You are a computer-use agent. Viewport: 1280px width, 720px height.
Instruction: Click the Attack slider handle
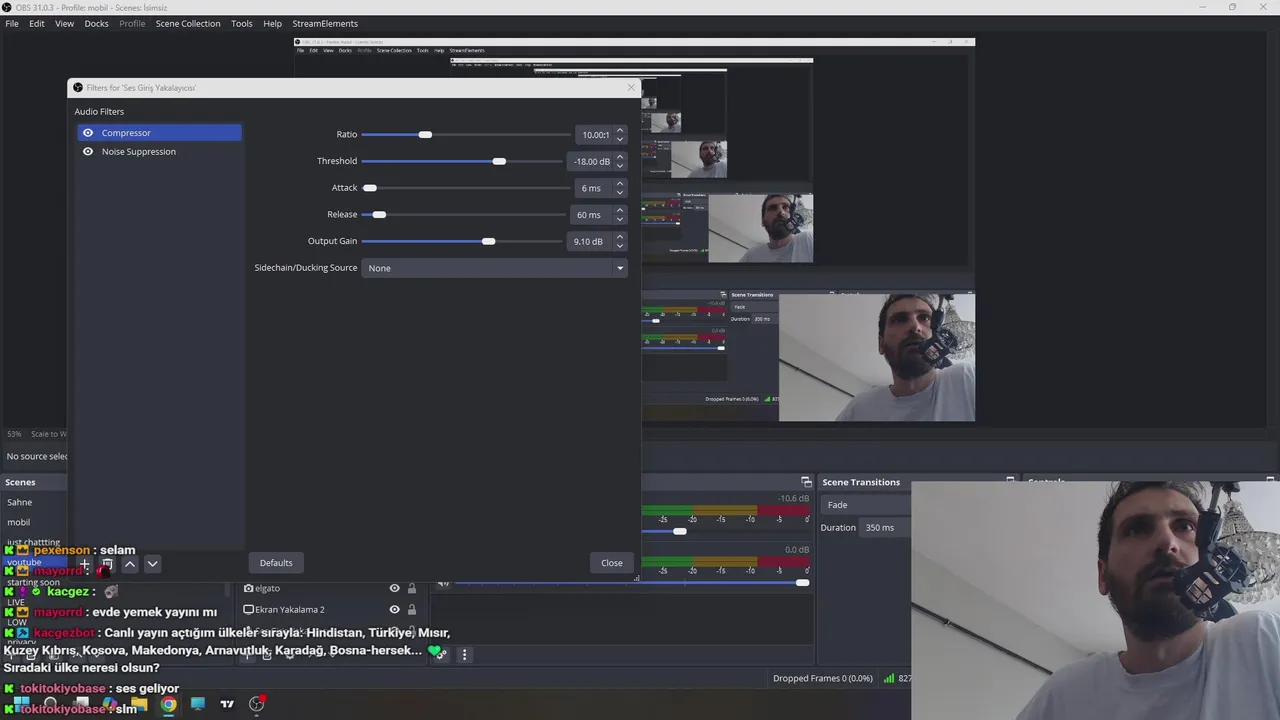370,188
